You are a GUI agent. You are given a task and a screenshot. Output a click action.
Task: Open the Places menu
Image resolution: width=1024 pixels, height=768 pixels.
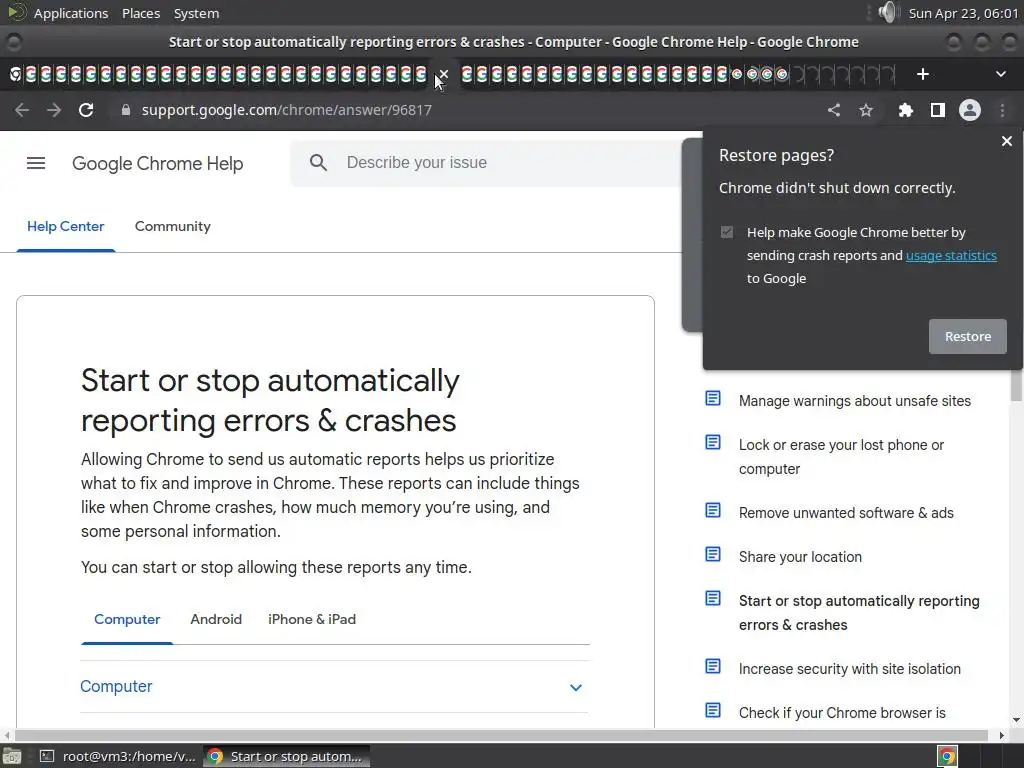click(141, 13)
